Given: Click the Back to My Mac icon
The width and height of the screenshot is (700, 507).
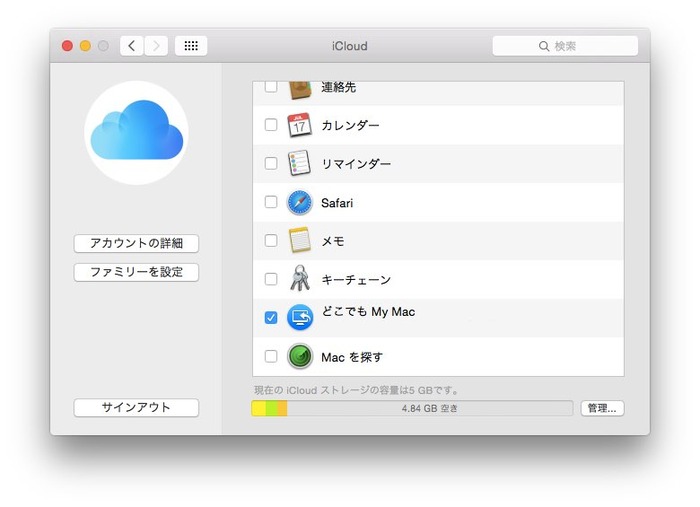Looking at the screenshot, I should (x=300, y=317).
